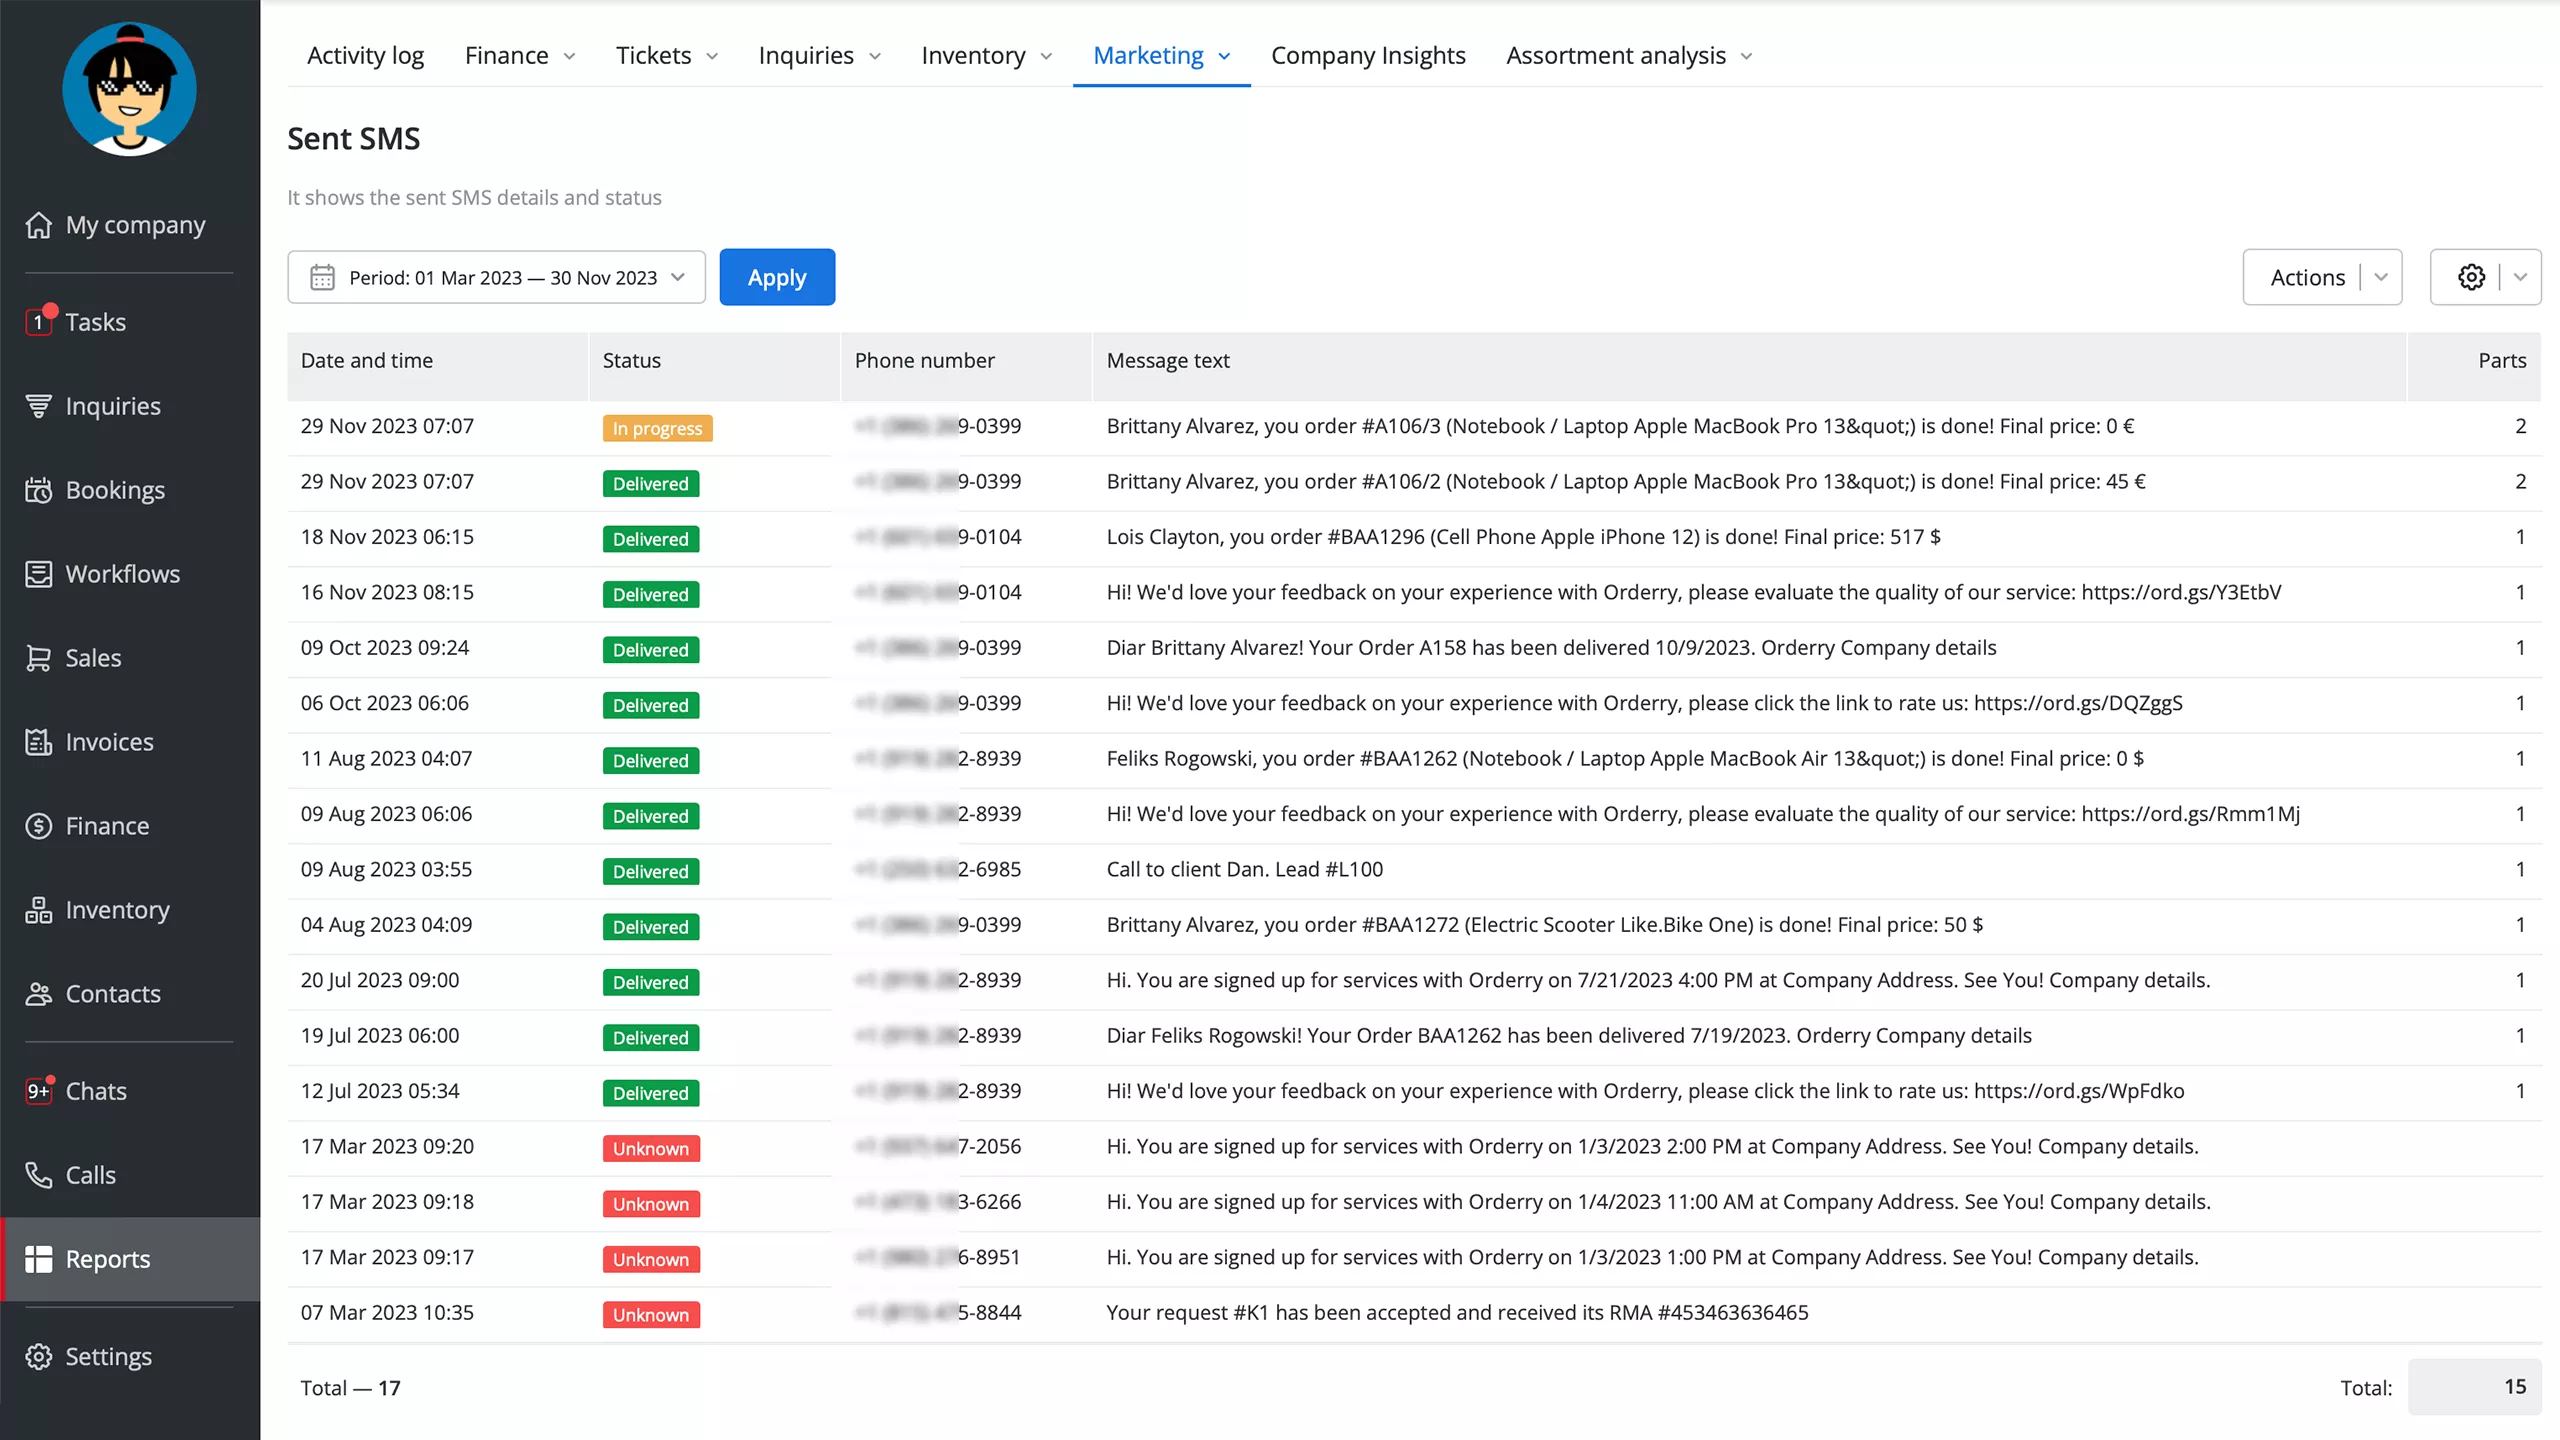Click the user avatar picture
The image size is (2560, 1440).
129,89
